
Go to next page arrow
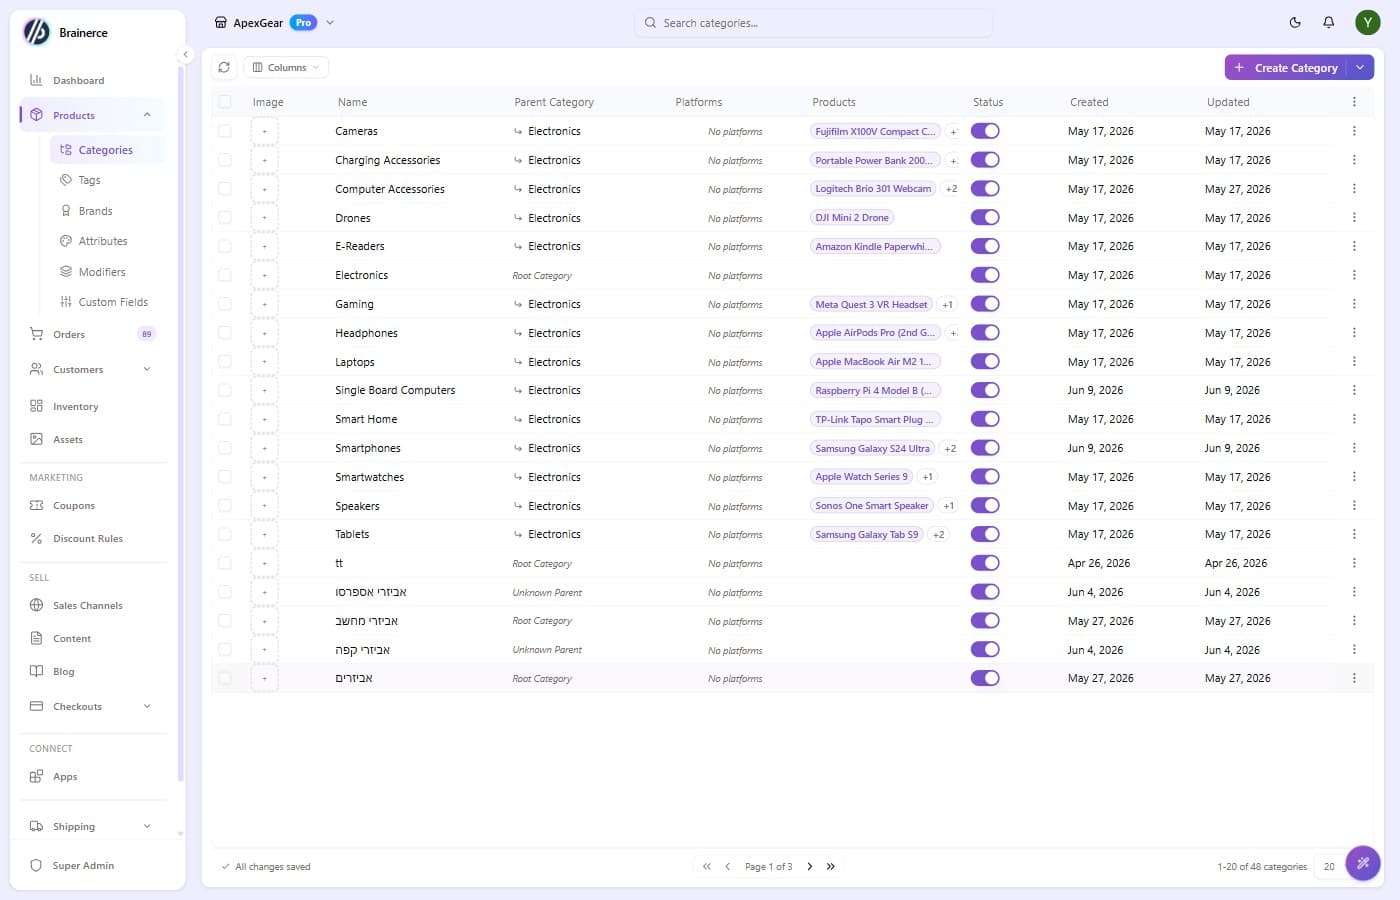[810, 866]
